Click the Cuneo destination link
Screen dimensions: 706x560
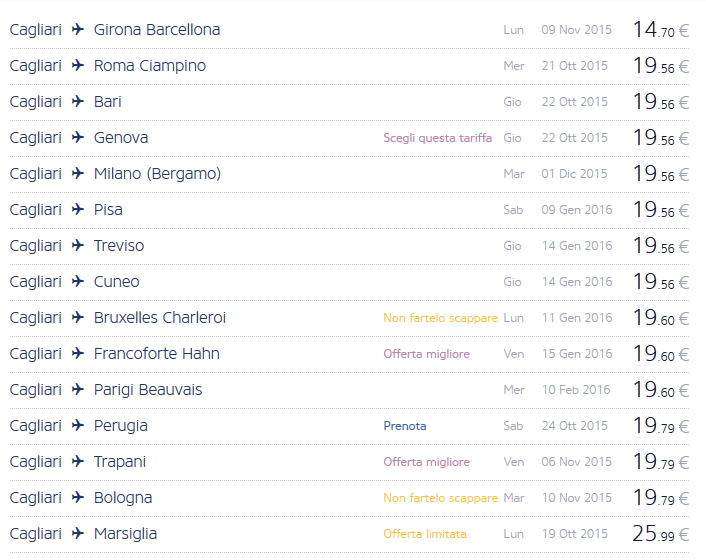tap(117, 282)
